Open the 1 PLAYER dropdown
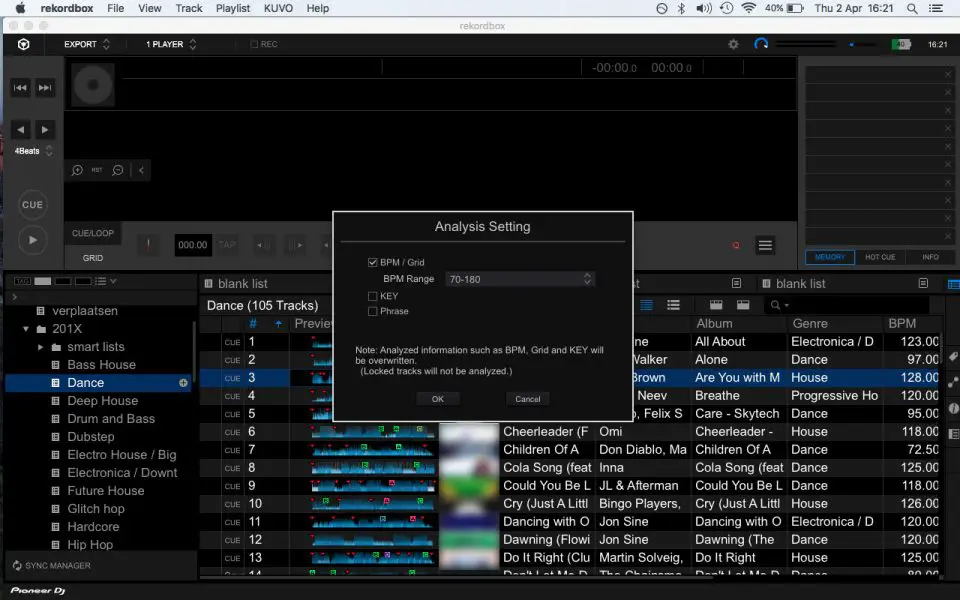The width and height of the screenshot is (960, 600). point(171,44)
